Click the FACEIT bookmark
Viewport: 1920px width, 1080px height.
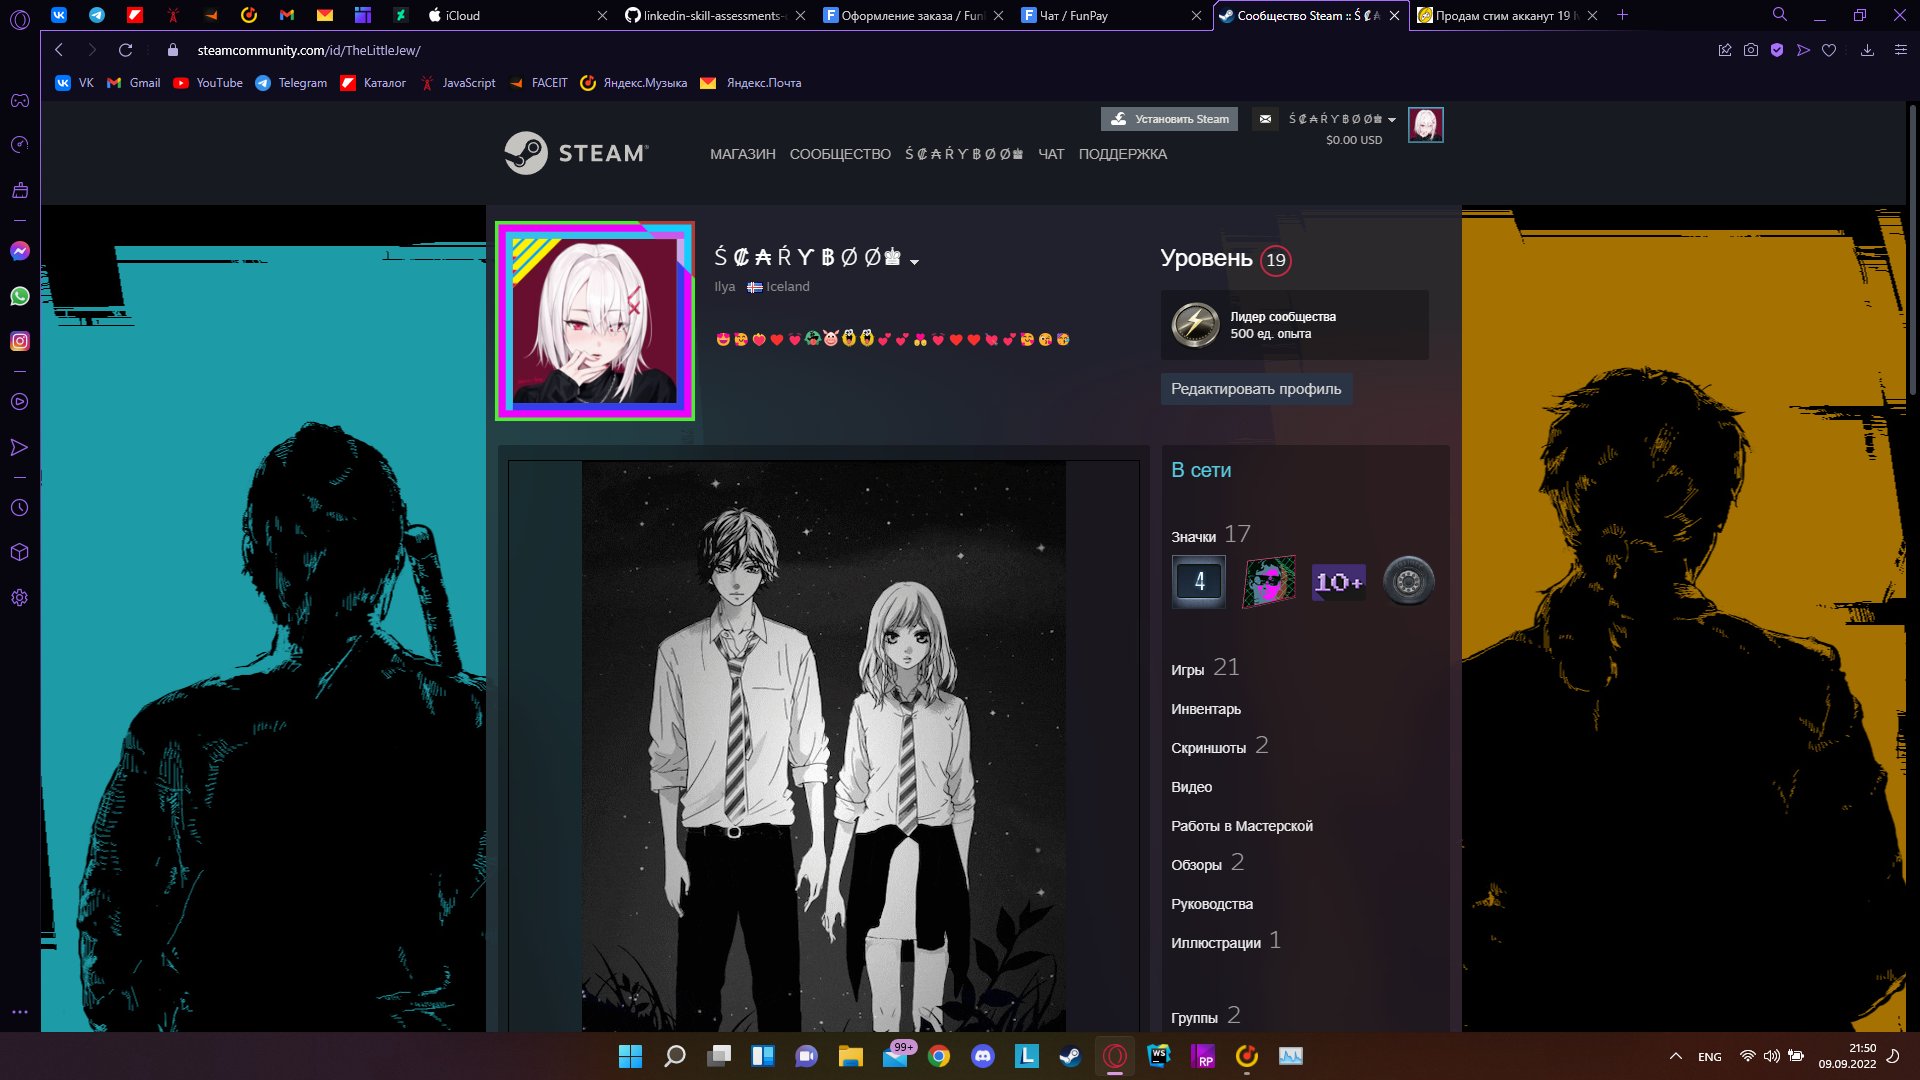(538, 83)
